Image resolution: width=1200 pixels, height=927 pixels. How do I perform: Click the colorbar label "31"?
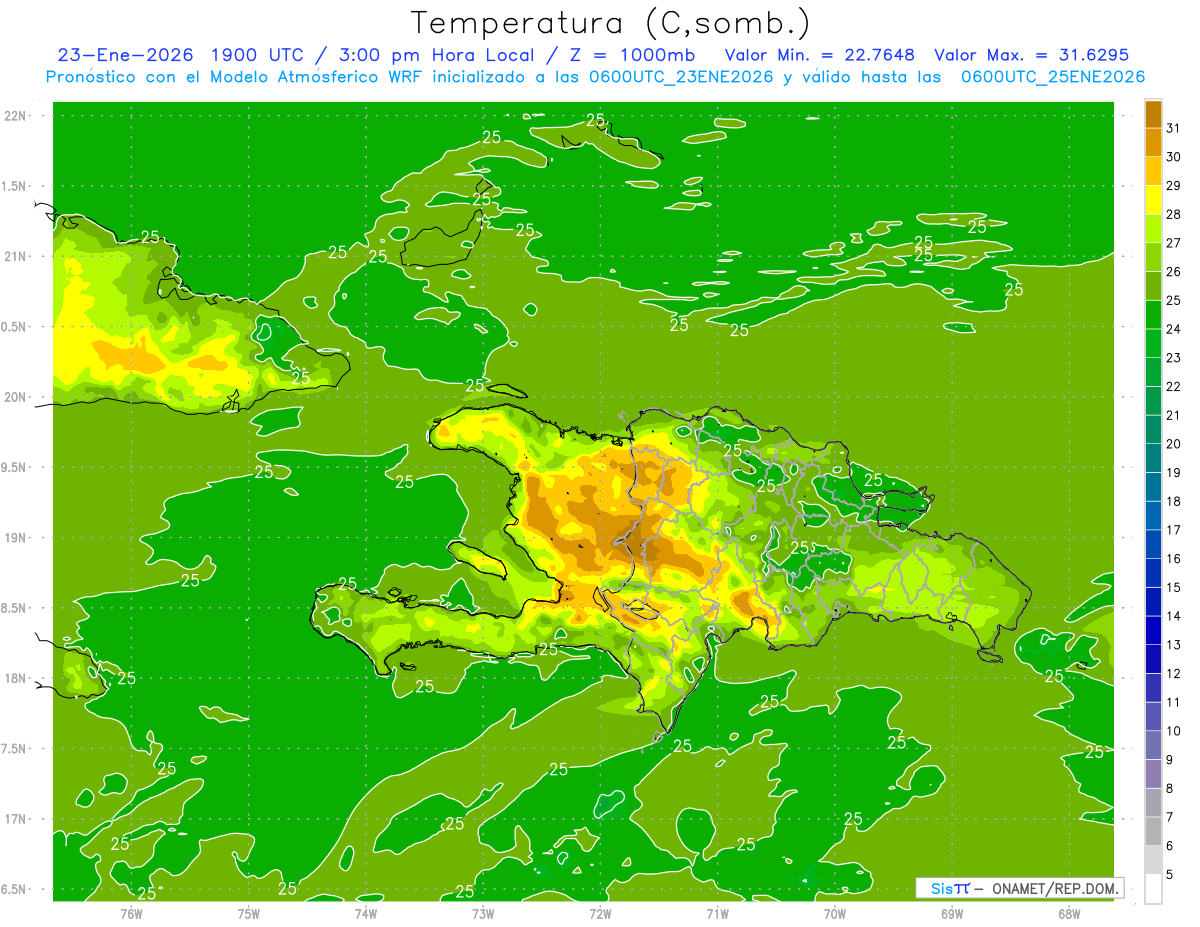coord(1173,127)
